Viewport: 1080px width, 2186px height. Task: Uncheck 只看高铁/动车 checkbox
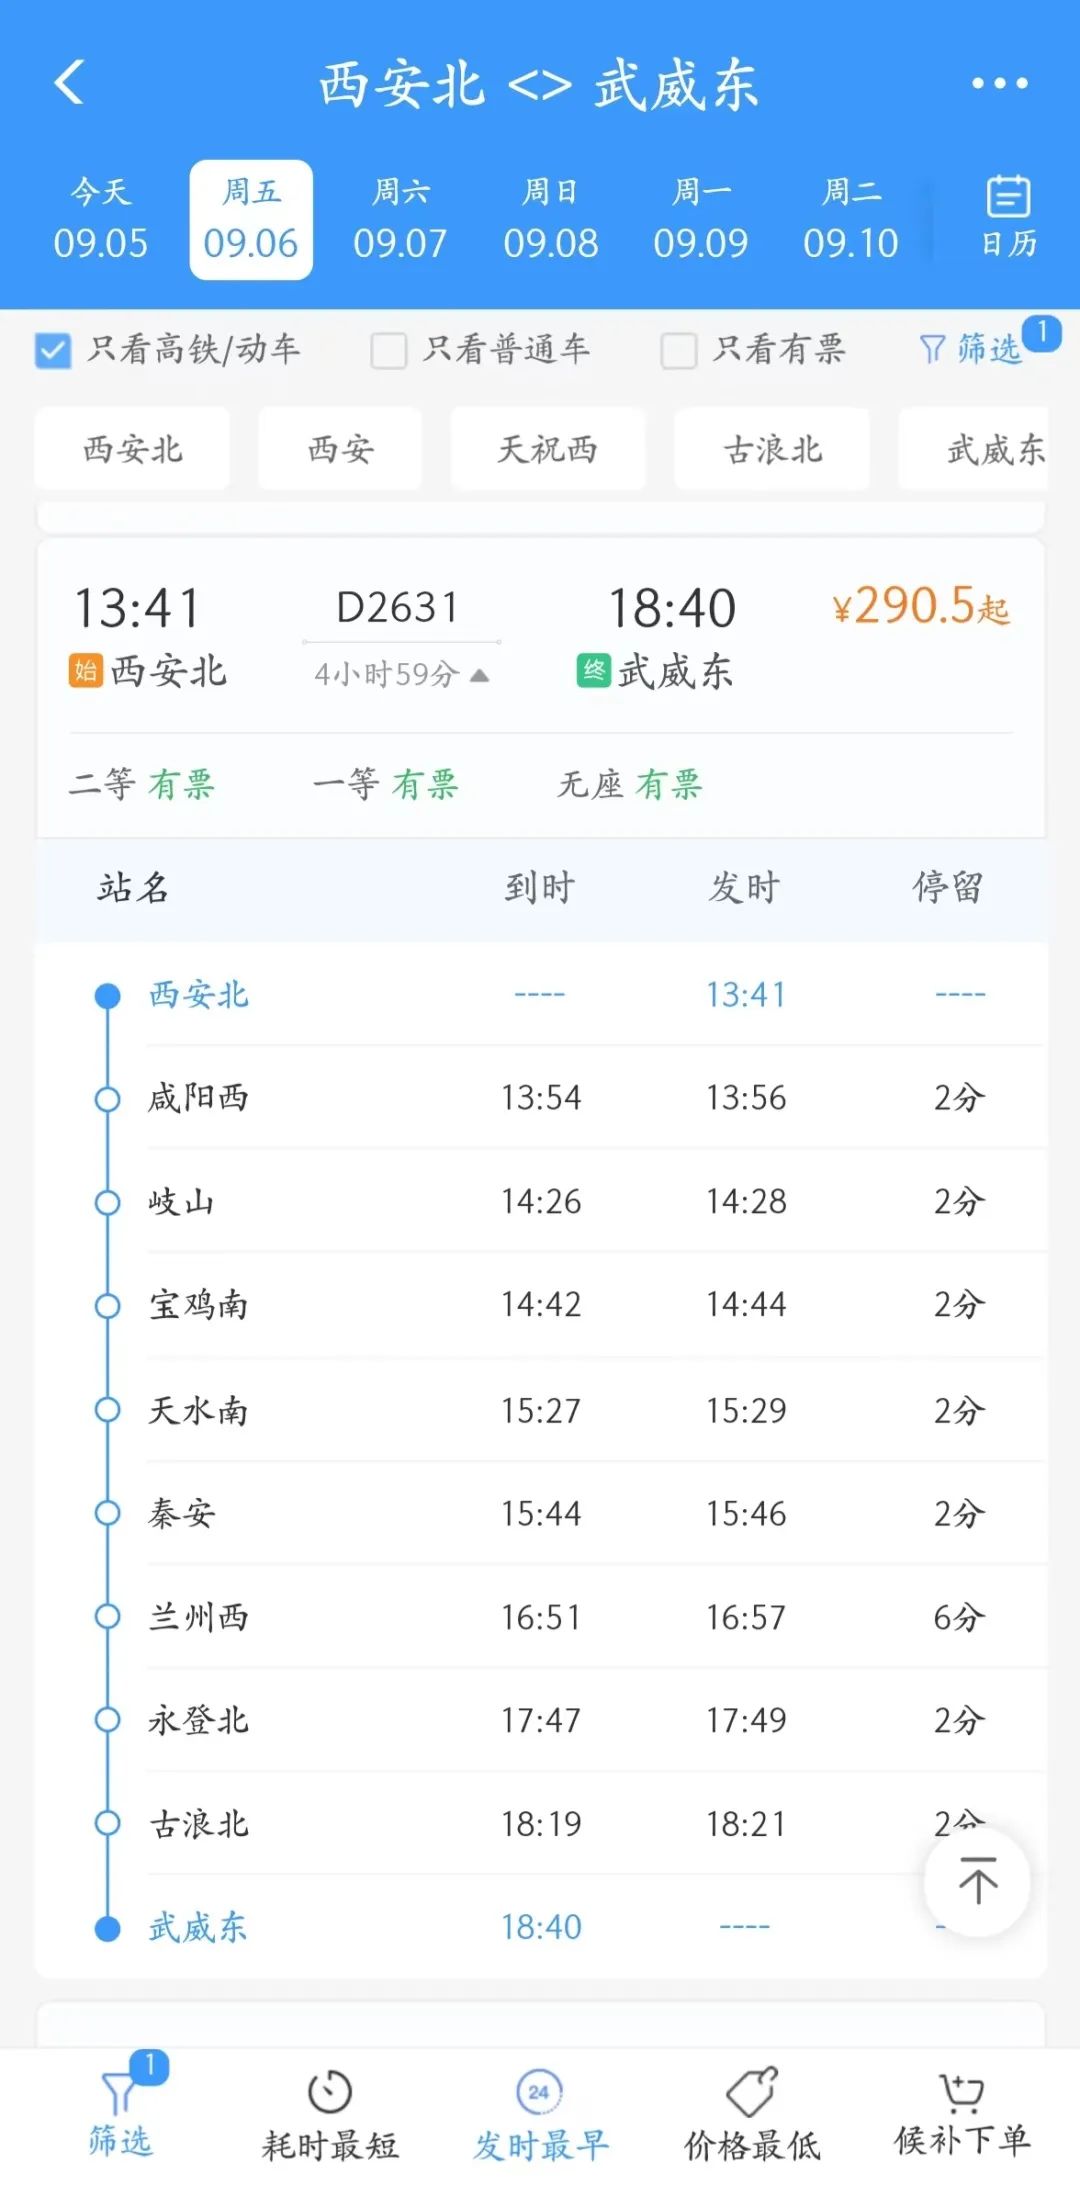(x=53, y=351)
